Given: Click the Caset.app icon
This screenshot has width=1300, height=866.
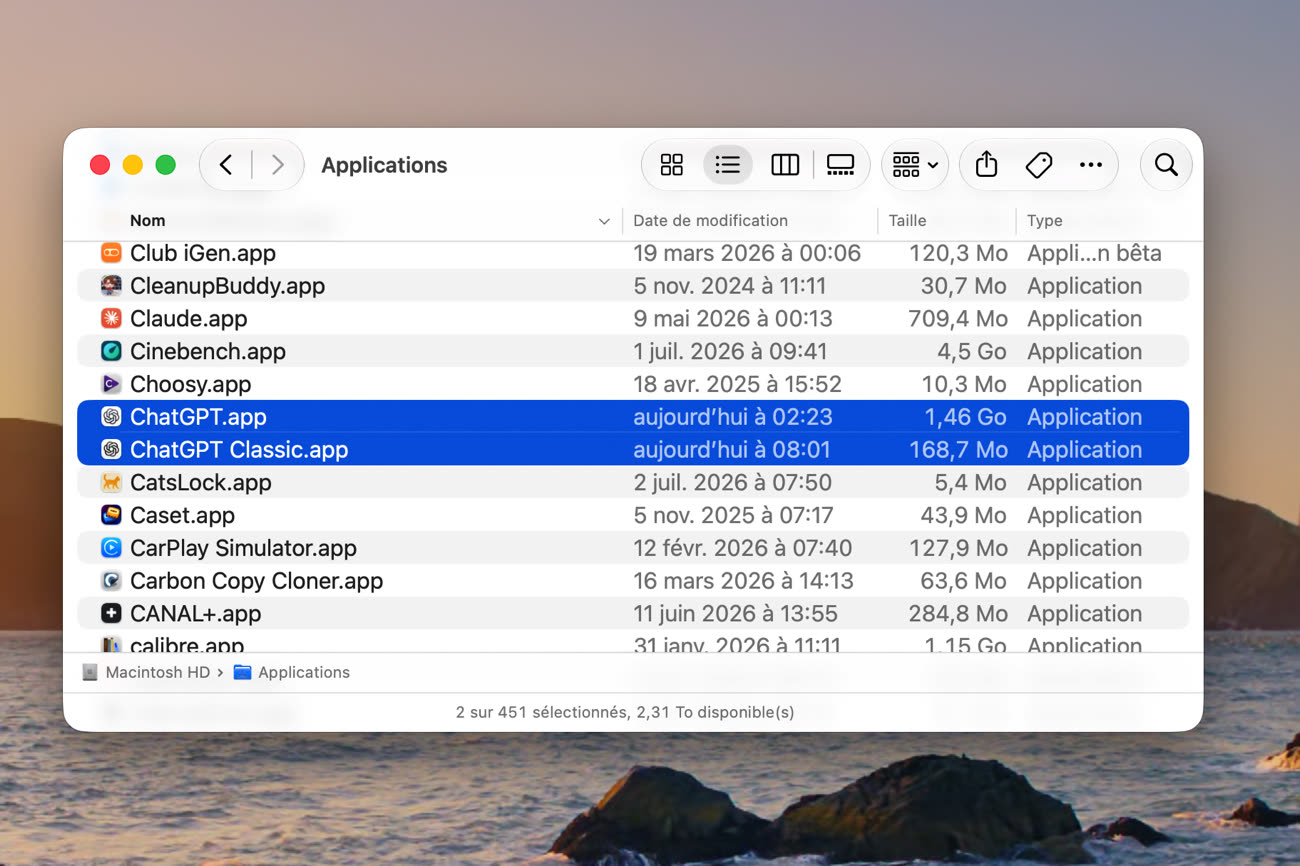Looking at the screenshot, I should [111, 515].
